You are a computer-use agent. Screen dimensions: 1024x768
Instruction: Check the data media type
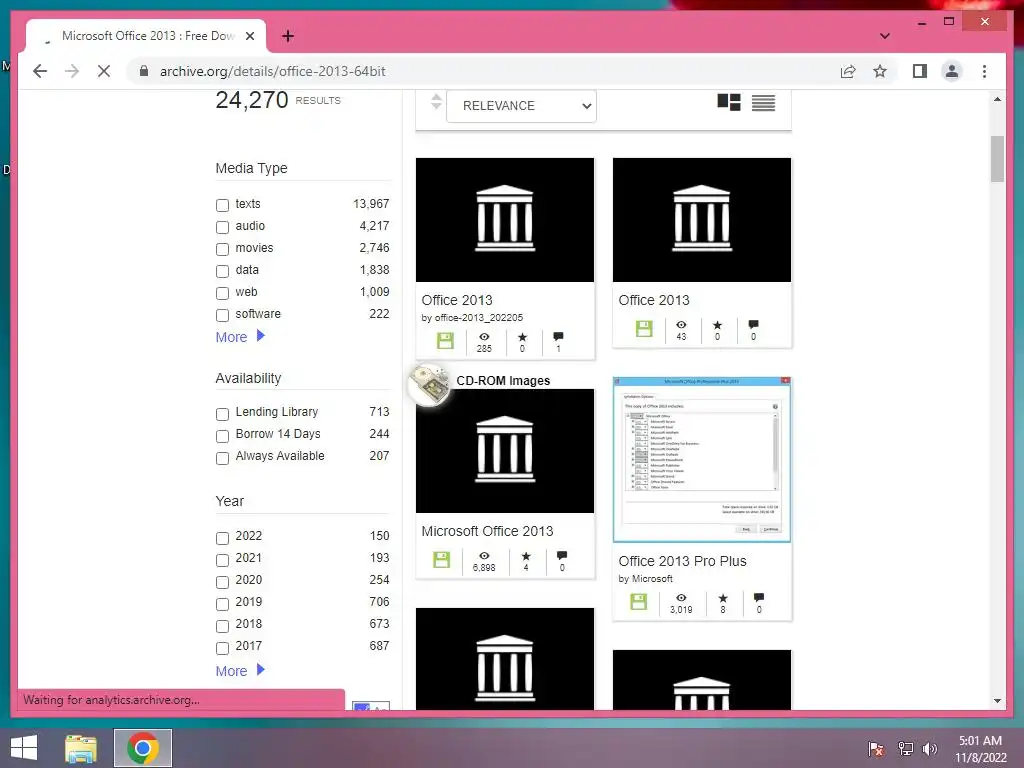(222, 271)
